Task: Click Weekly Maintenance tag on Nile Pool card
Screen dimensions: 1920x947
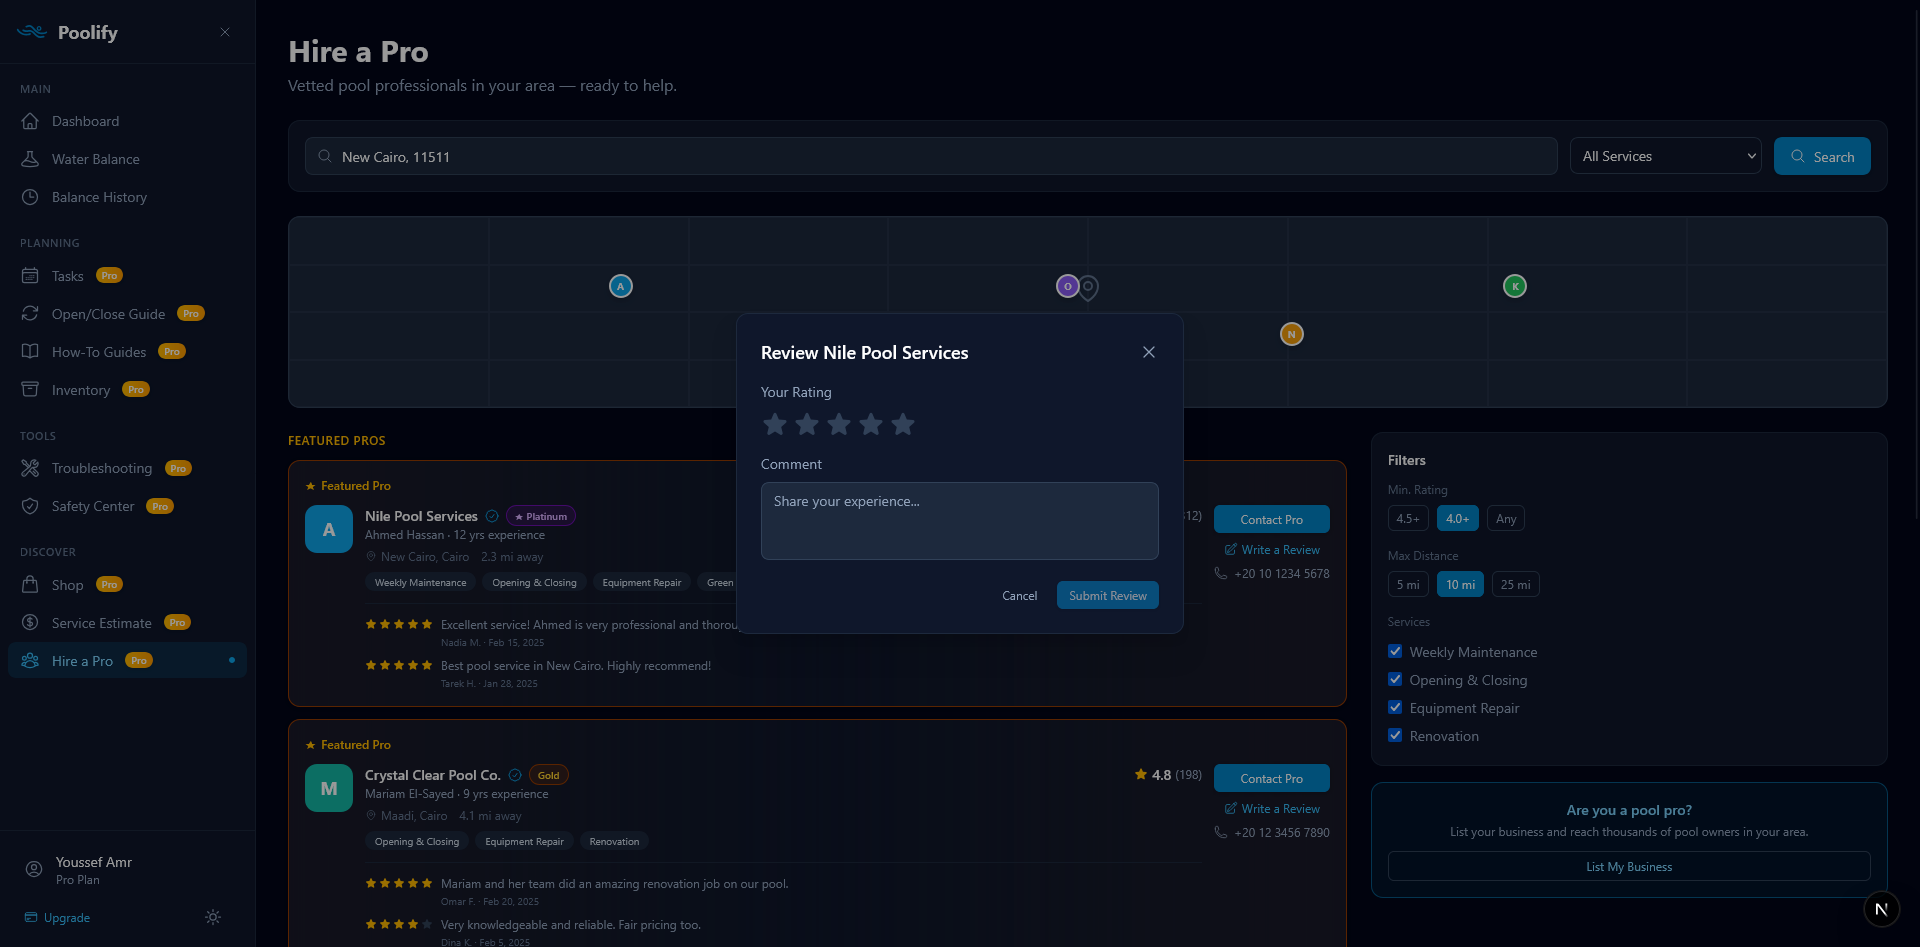Action: pyautogui.click(x=420, y=582)
